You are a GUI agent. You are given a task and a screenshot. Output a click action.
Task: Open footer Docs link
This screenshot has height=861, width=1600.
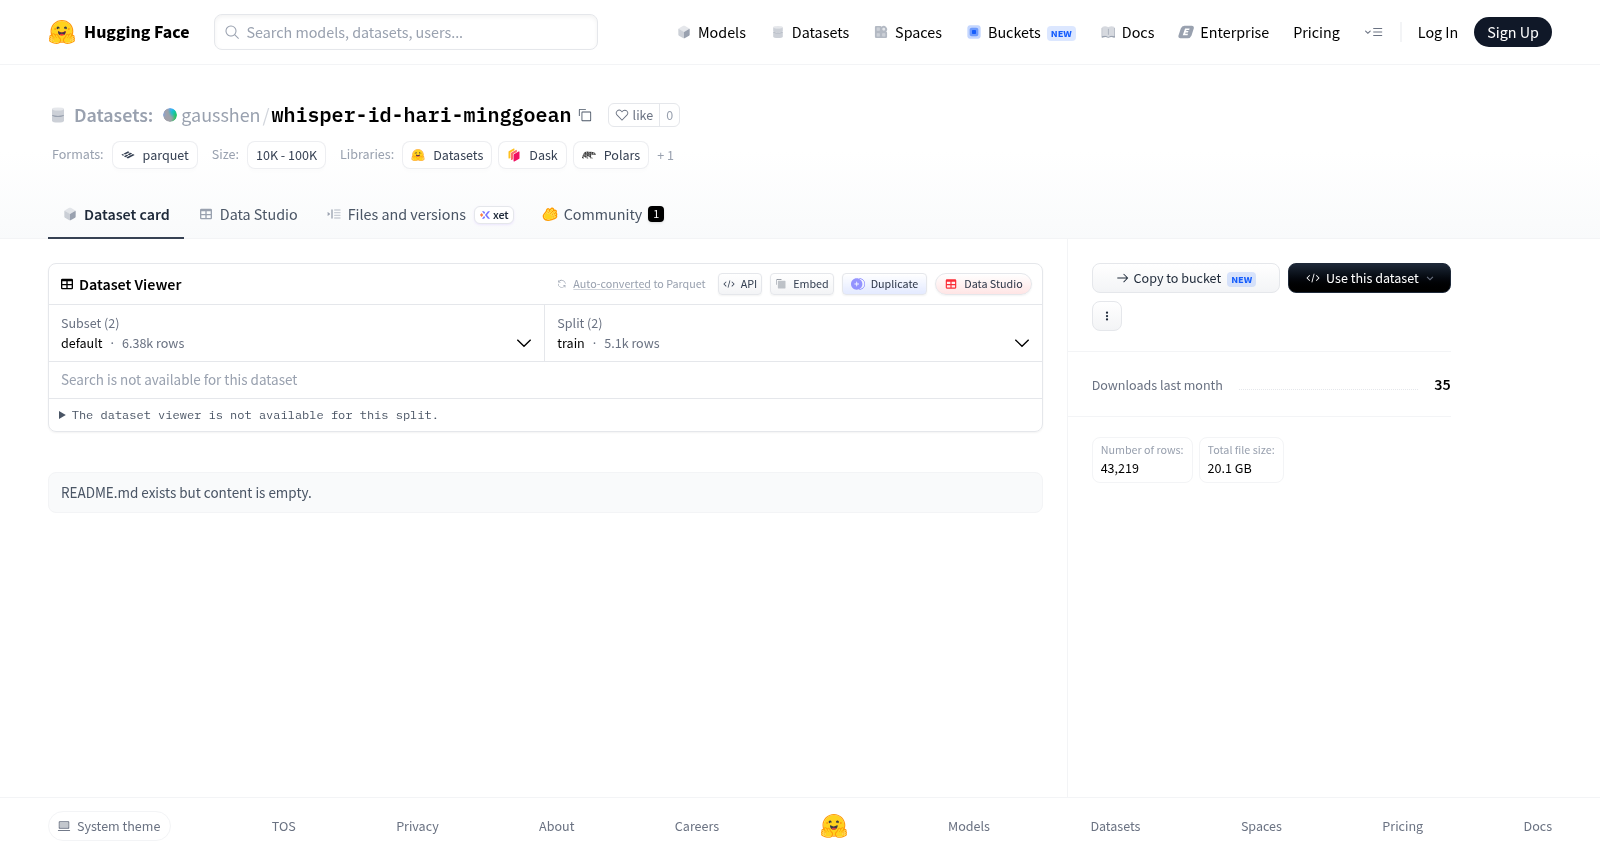(x=1537, y=826)
